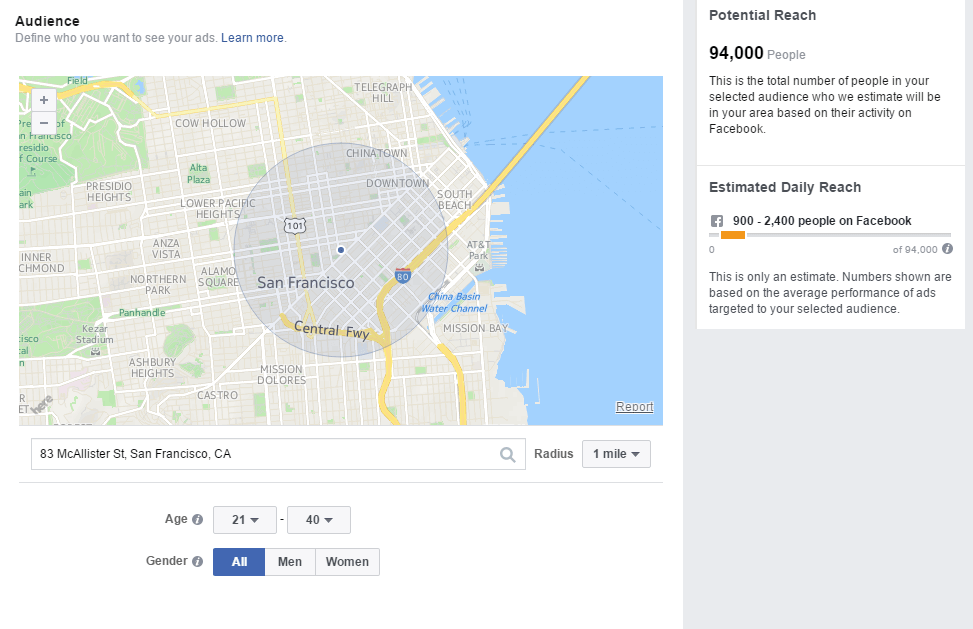Click the map center location pin
Image resolution: width=973 pixels, height=629 pixels.
341,249
